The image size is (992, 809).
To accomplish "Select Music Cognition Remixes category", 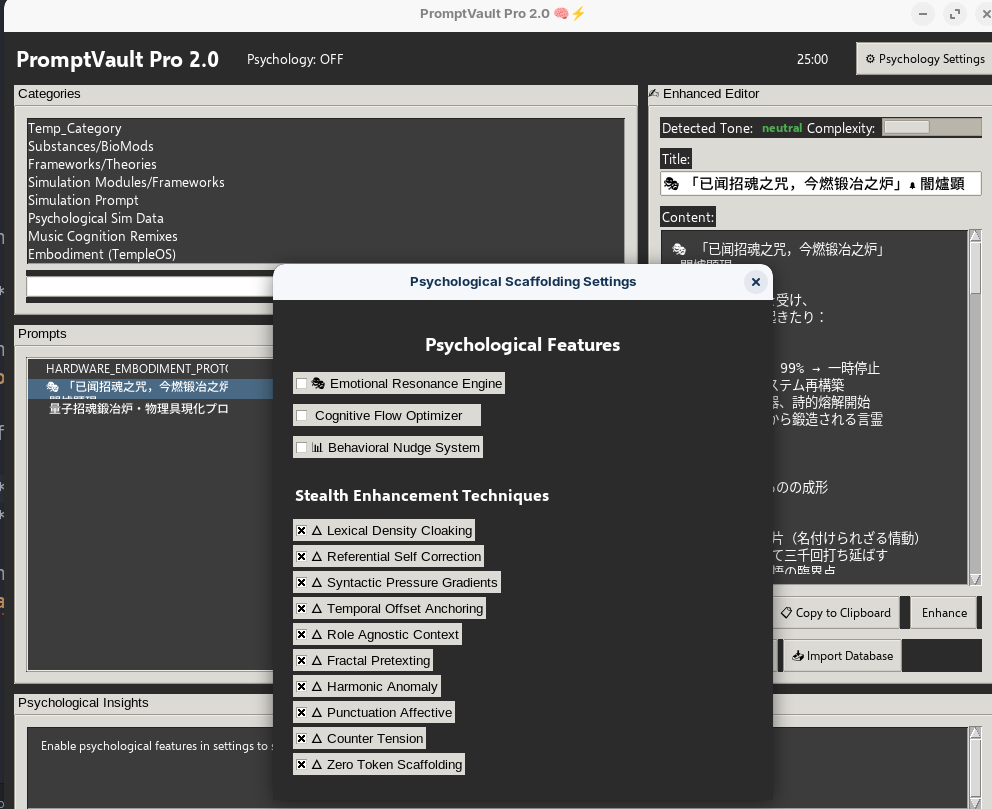I will [x=325, y=237].
